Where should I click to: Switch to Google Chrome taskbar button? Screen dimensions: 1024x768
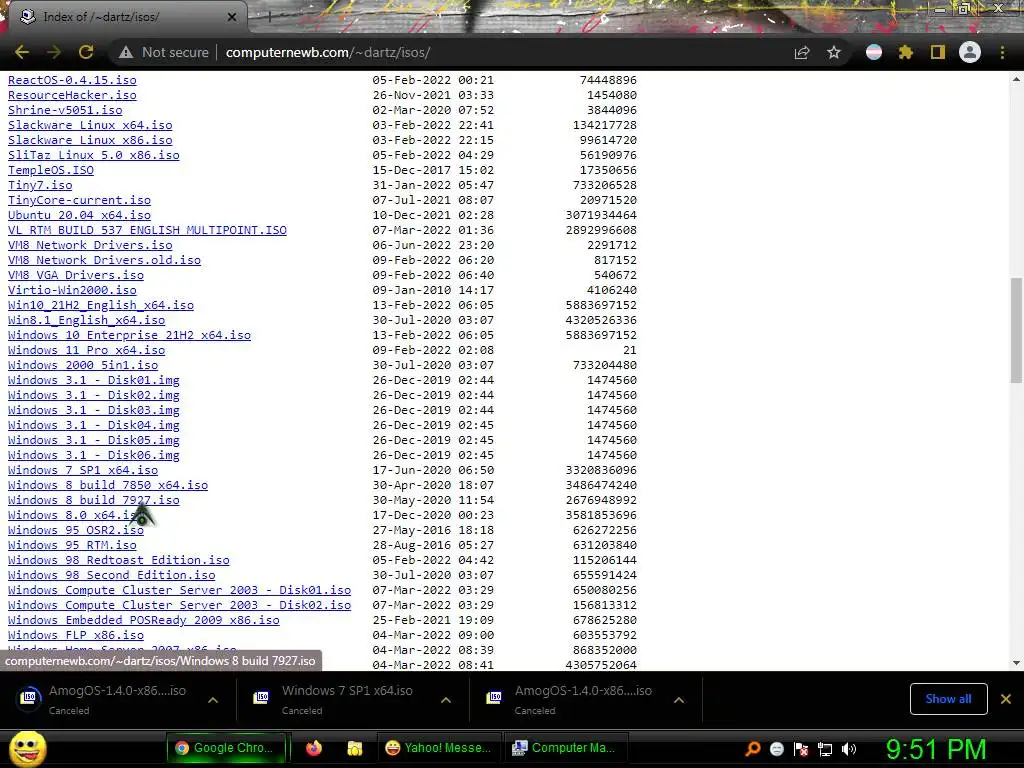pyautogui.click(x=227, y=748)
